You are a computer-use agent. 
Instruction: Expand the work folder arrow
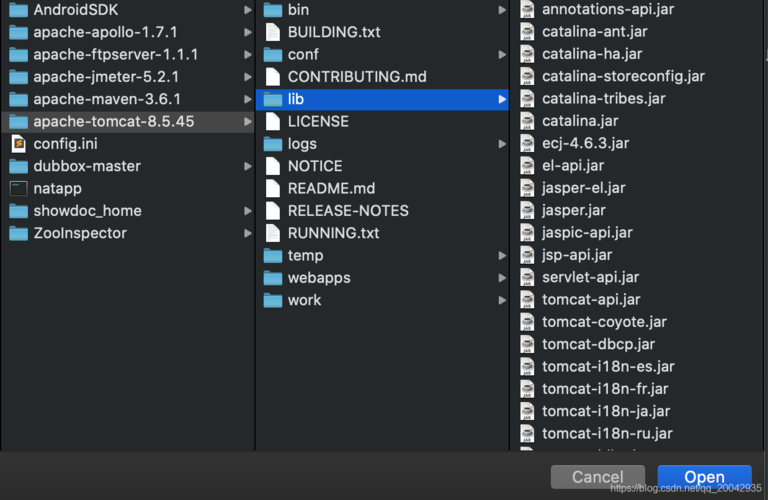pos(502,300)
